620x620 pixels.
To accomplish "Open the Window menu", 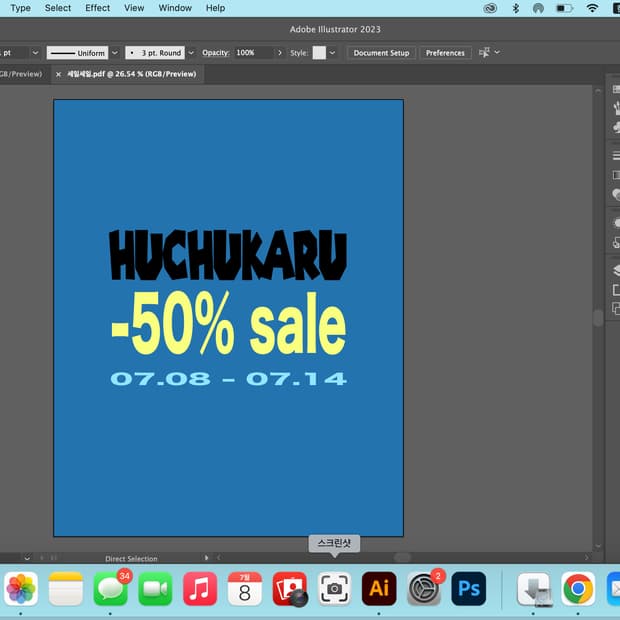I will click(175, 8).
